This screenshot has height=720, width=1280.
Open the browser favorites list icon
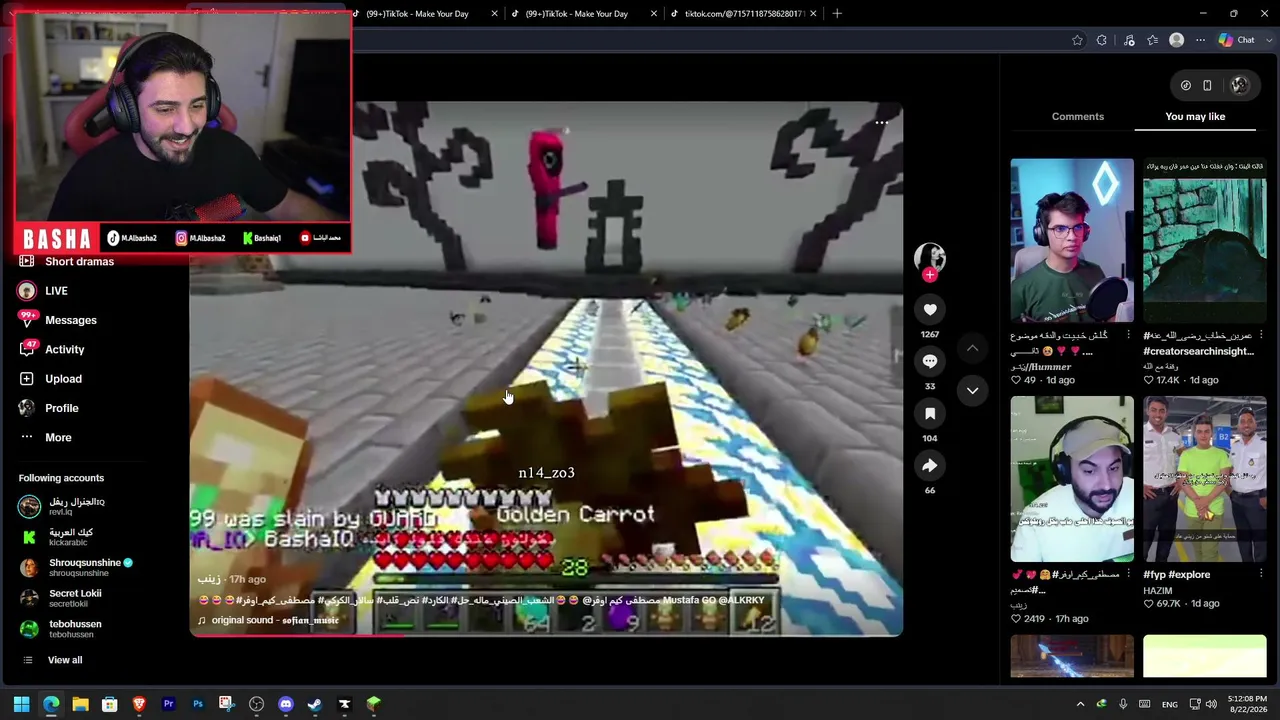tap(1153, 40)
